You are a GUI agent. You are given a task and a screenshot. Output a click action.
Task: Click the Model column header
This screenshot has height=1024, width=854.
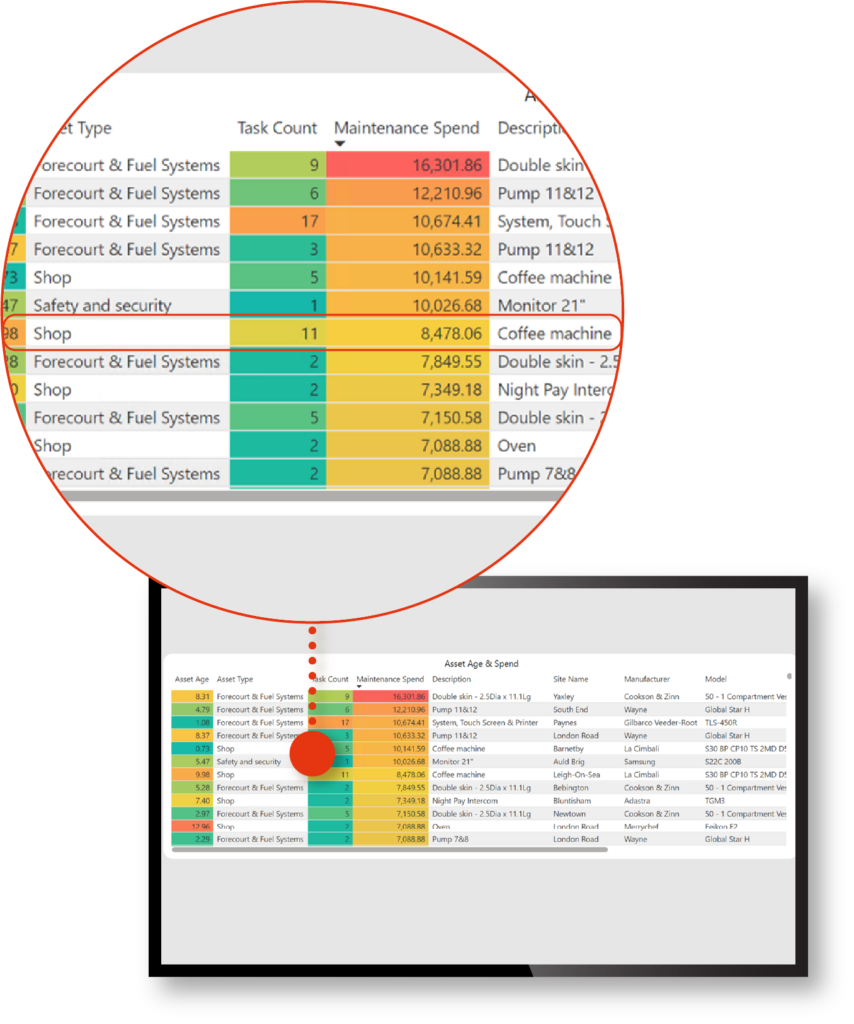pos(716,679)
